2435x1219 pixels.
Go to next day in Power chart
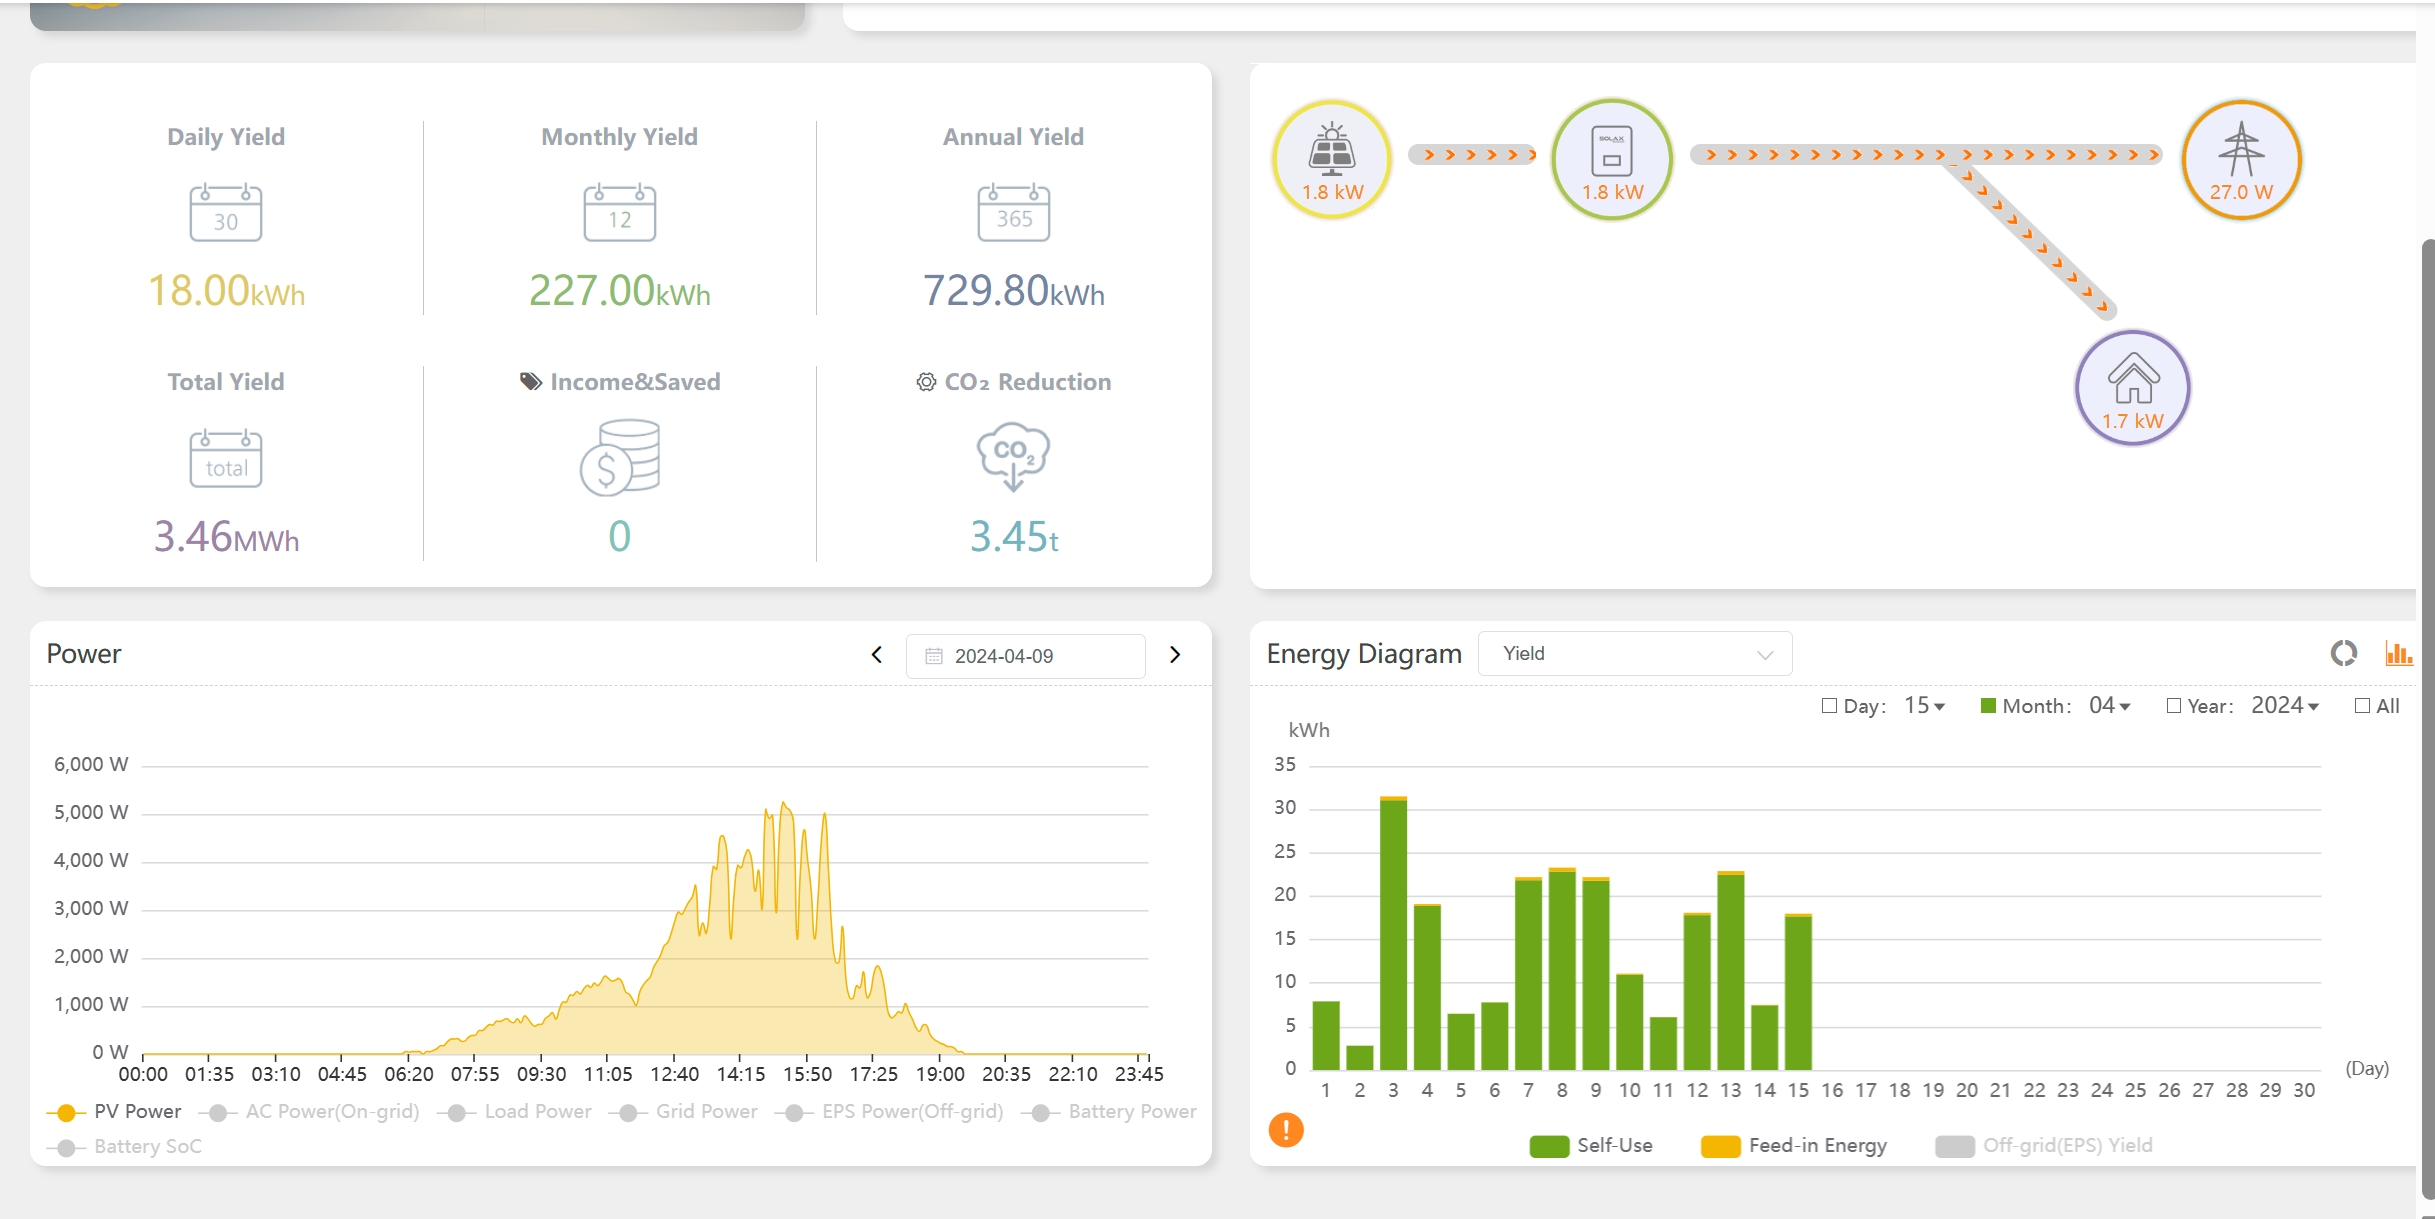tap(1175, 655)
